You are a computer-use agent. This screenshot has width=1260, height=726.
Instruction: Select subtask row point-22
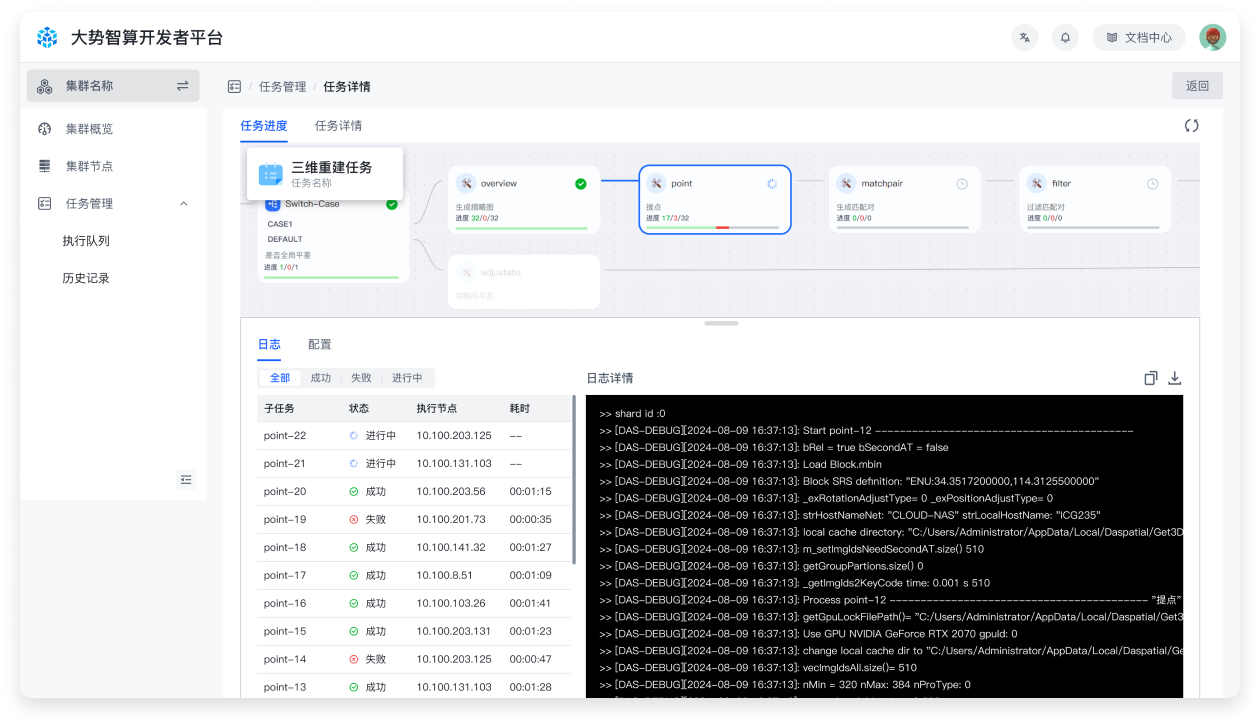[x=414, y=436]
